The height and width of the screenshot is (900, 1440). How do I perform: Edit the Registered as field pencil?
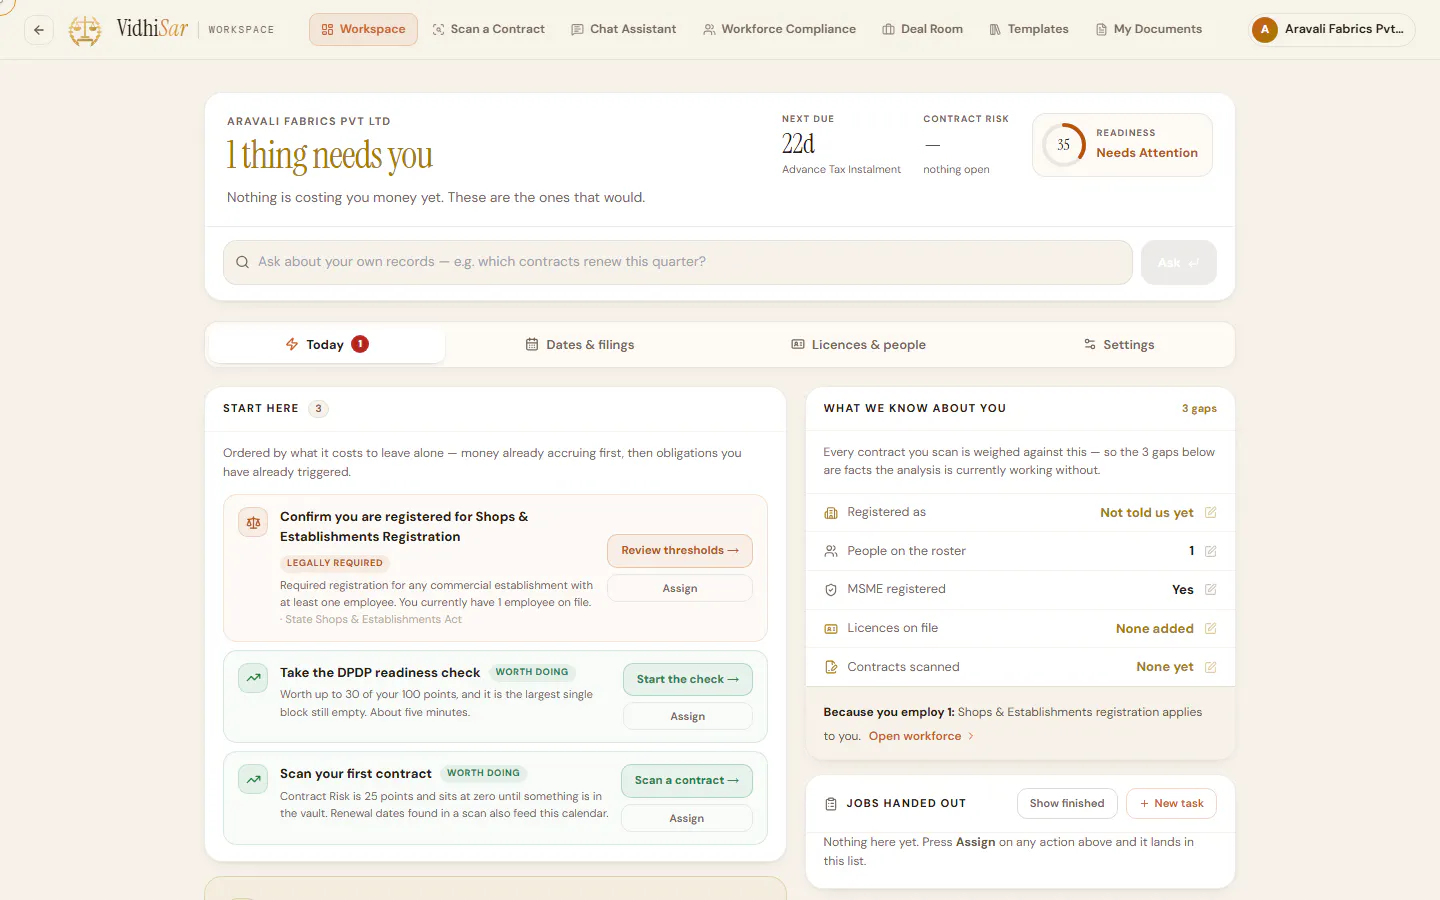pos(1210,513)
